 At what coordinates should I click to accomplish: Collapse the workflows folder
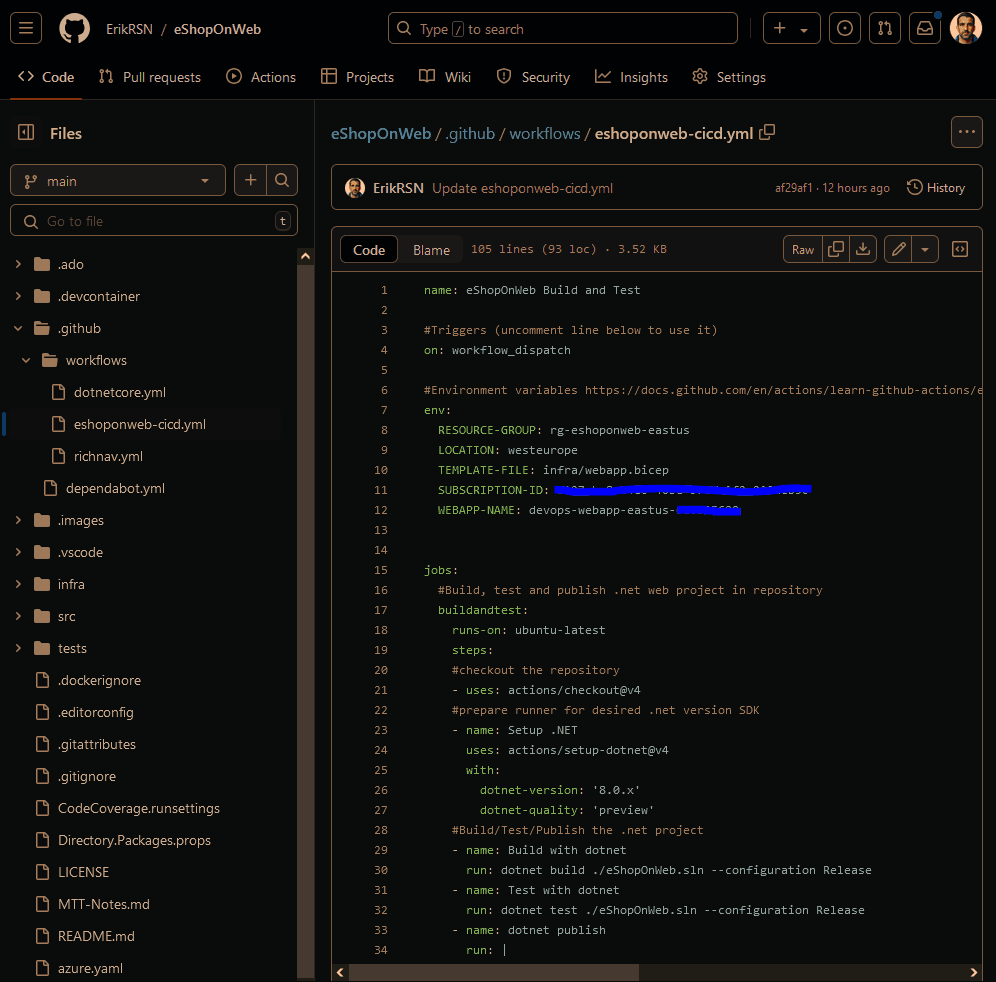pyautogui.click(x=26, y=360)
